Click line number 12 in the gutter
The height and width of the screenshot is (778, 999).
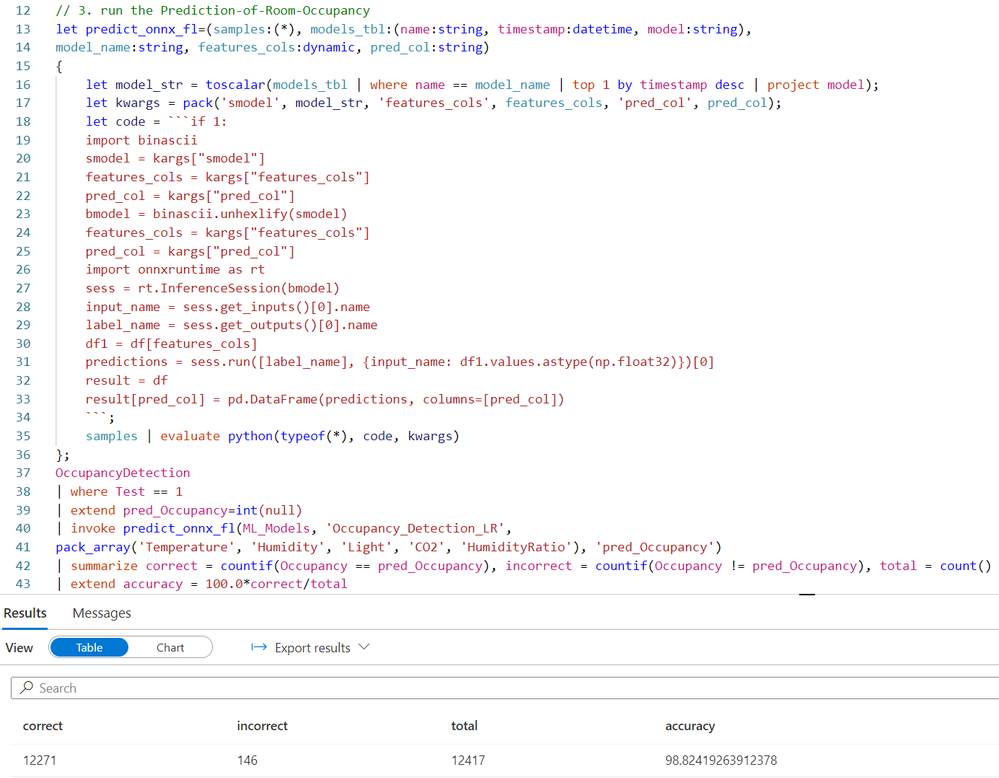tap(23, 11)
